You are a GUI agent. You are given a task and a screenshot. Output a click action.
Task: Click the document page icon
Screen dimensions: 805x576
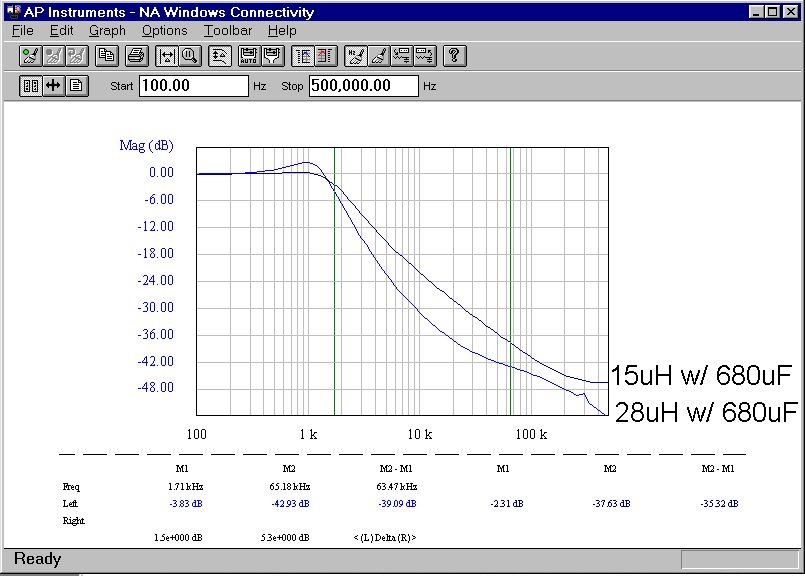(x=76, y=86)
